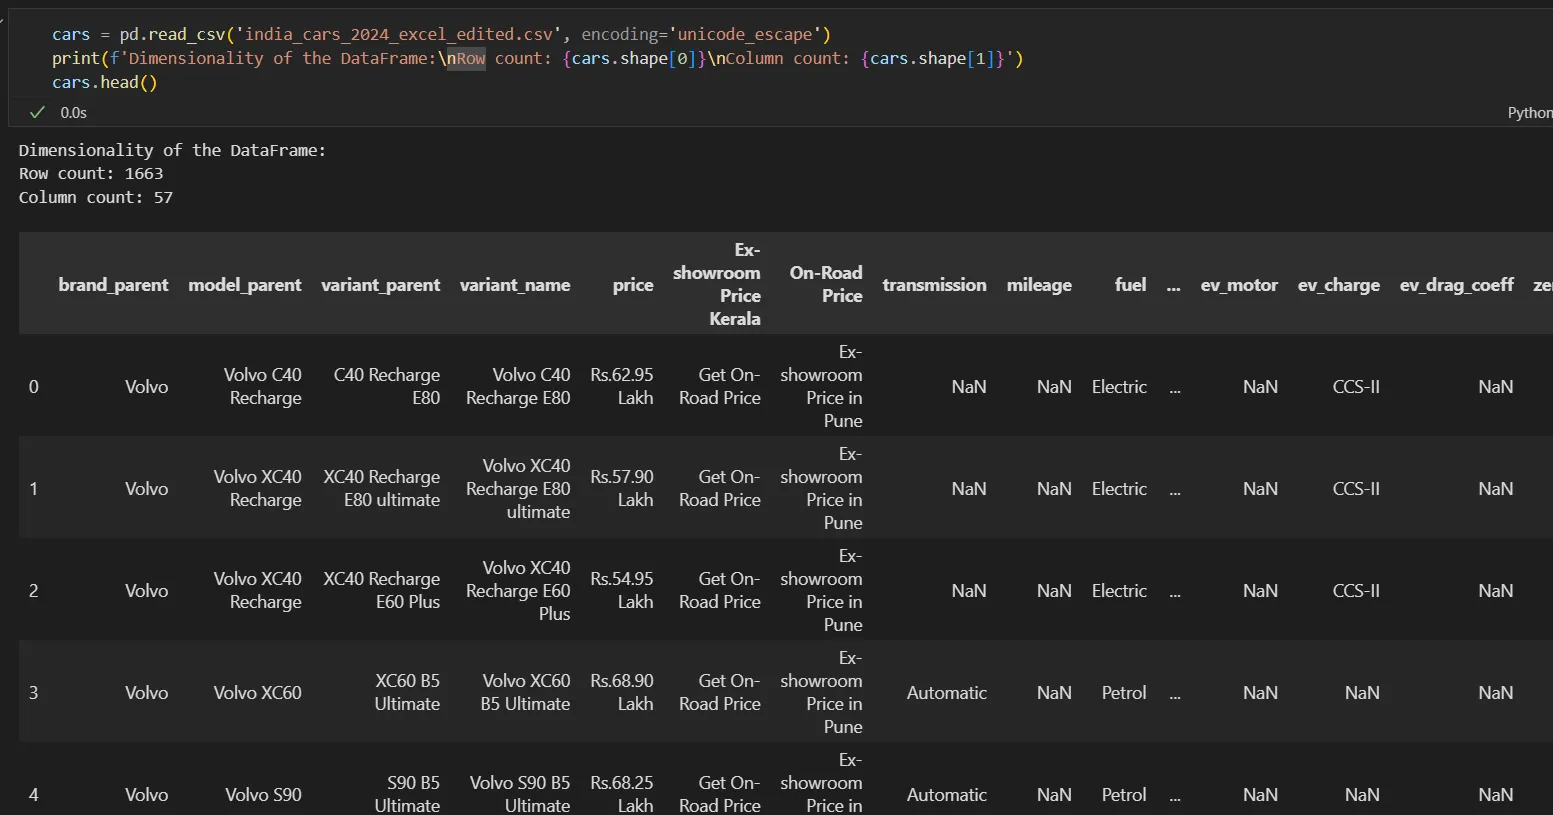The image size is (1553, 815).
Task: Click the 'Get On-Road Price' cell in row 2
Action: pyautogui.click(x=720, y=590)
